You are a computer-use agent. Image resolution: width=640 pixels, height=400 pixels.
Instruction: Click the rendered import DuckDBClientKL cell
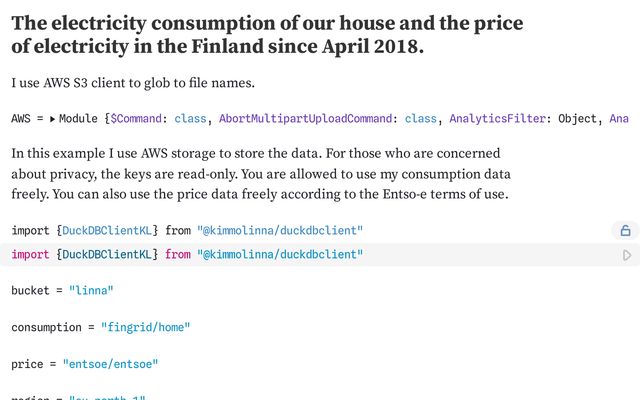187,230
